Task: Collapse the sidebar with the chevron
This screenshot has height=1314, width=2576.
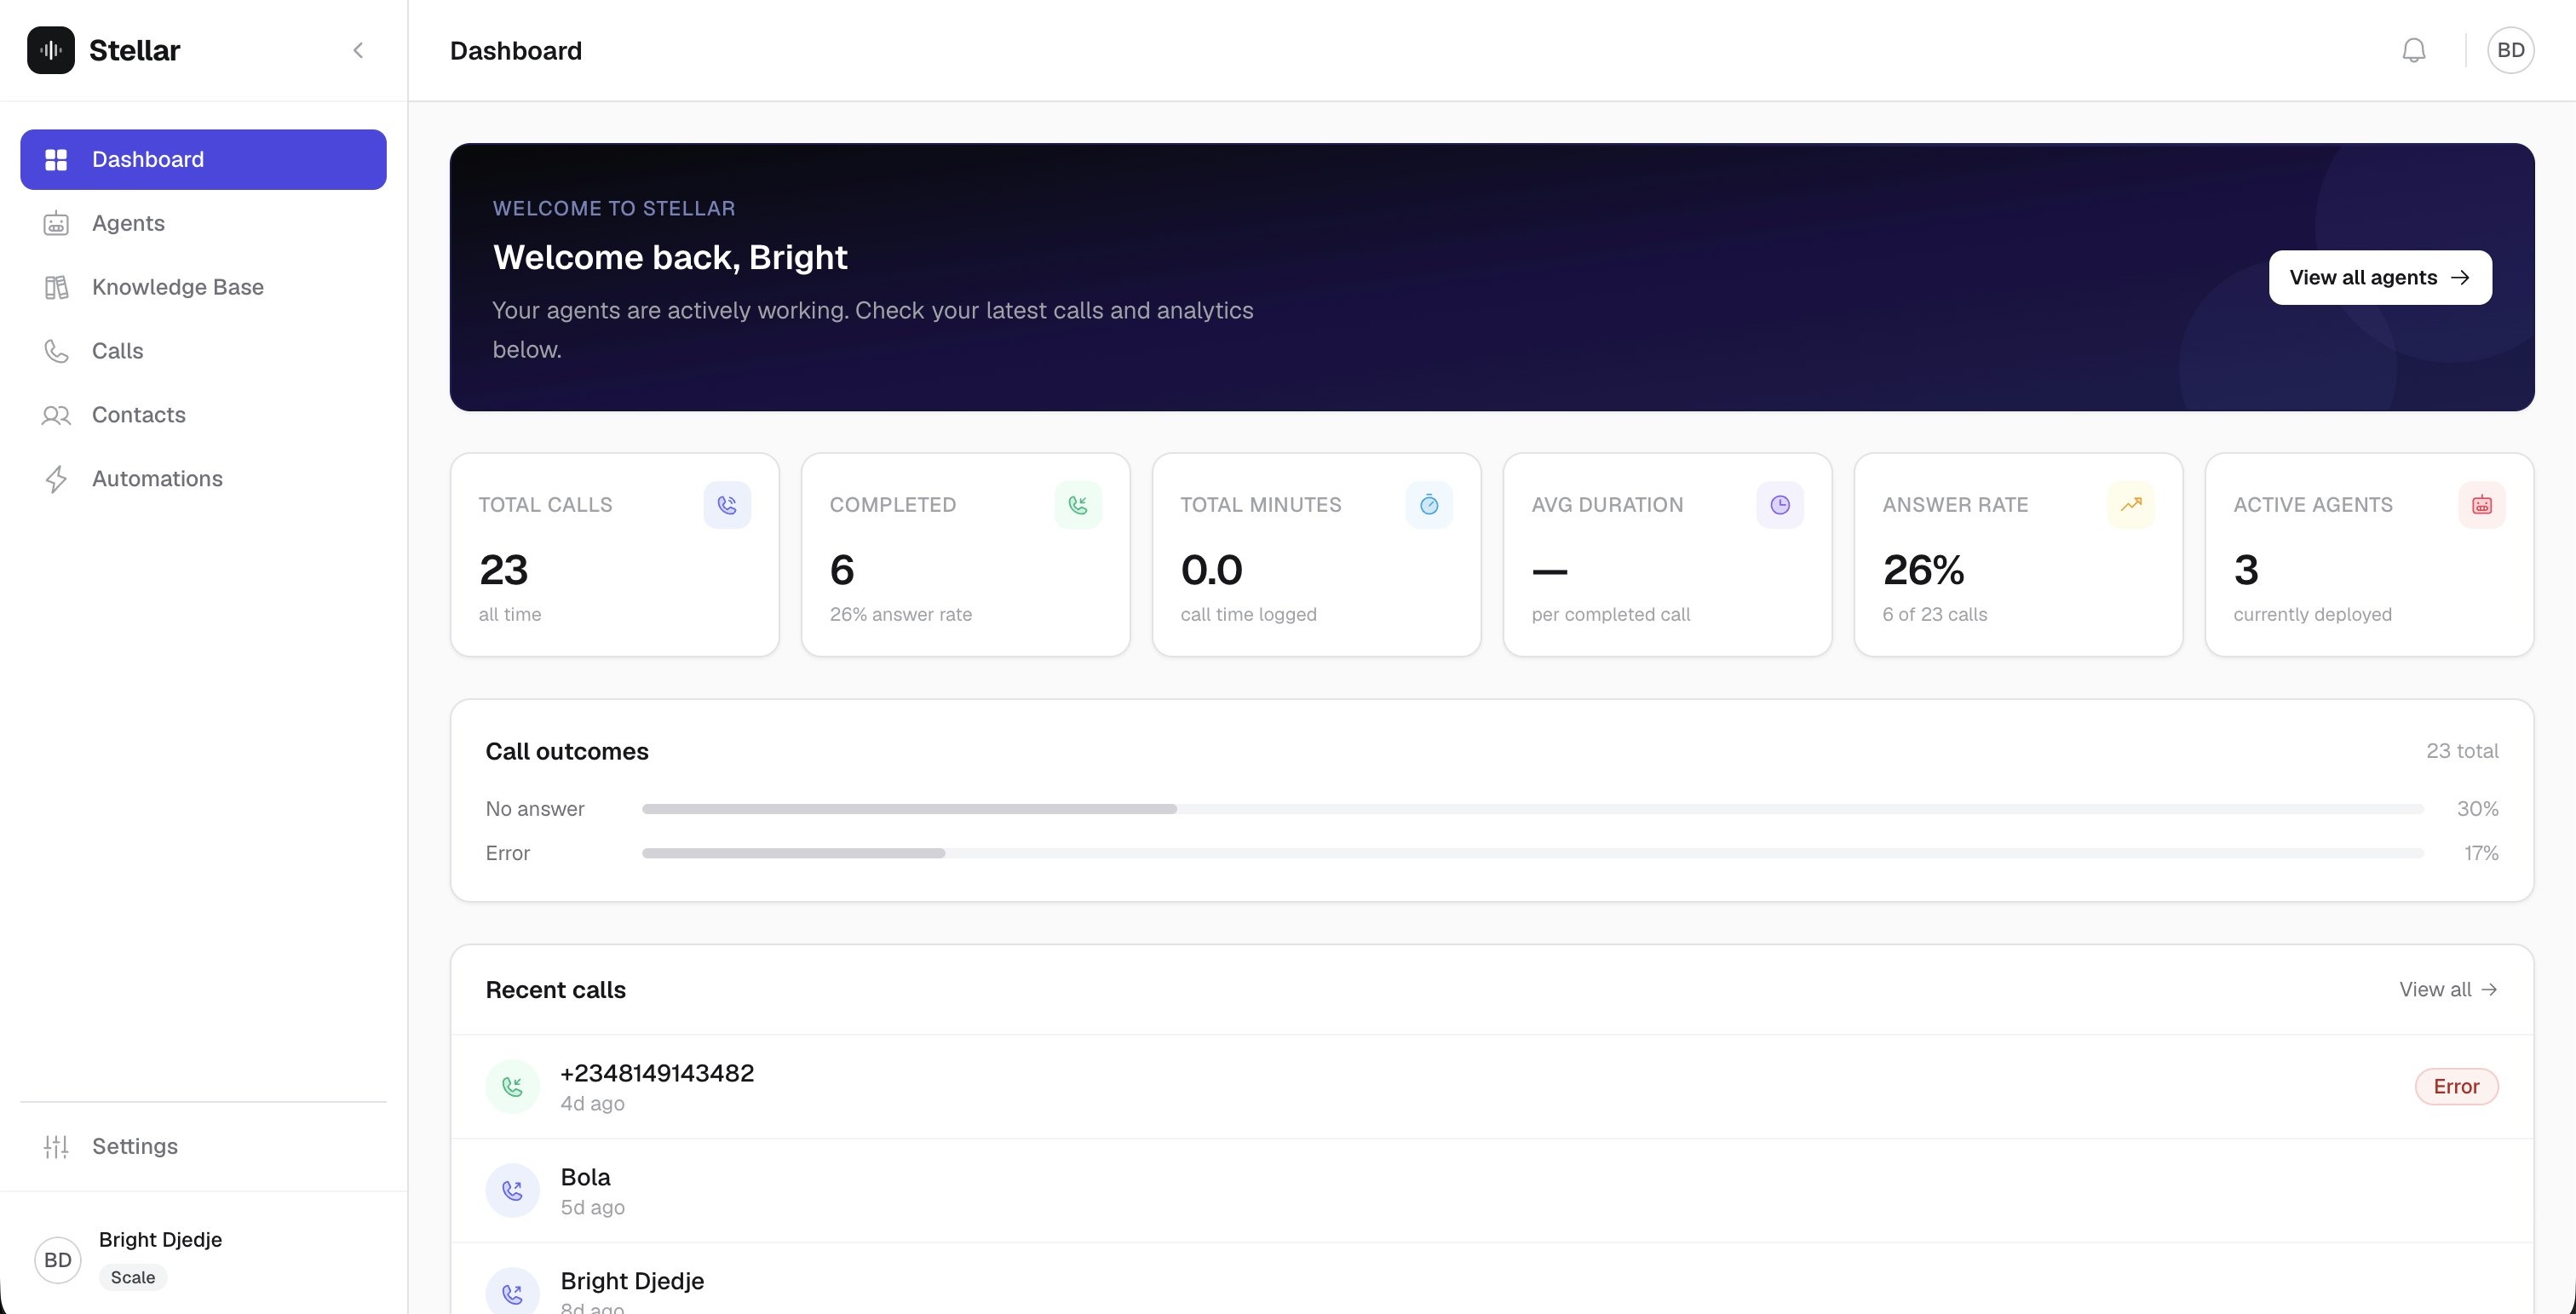Action: pos(358,50)
